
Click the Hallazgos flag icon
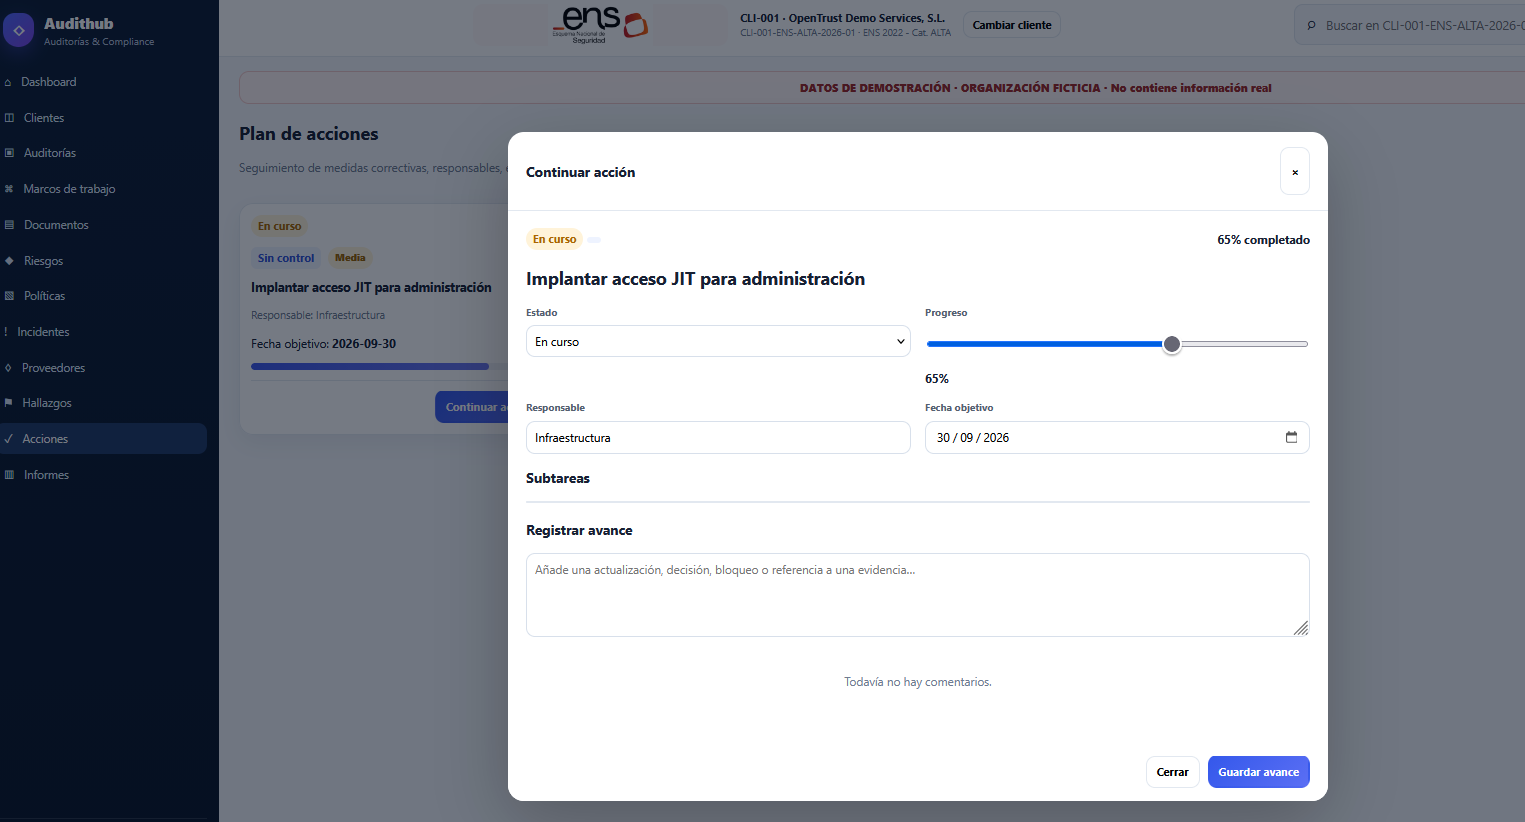(x=8, y=403)
